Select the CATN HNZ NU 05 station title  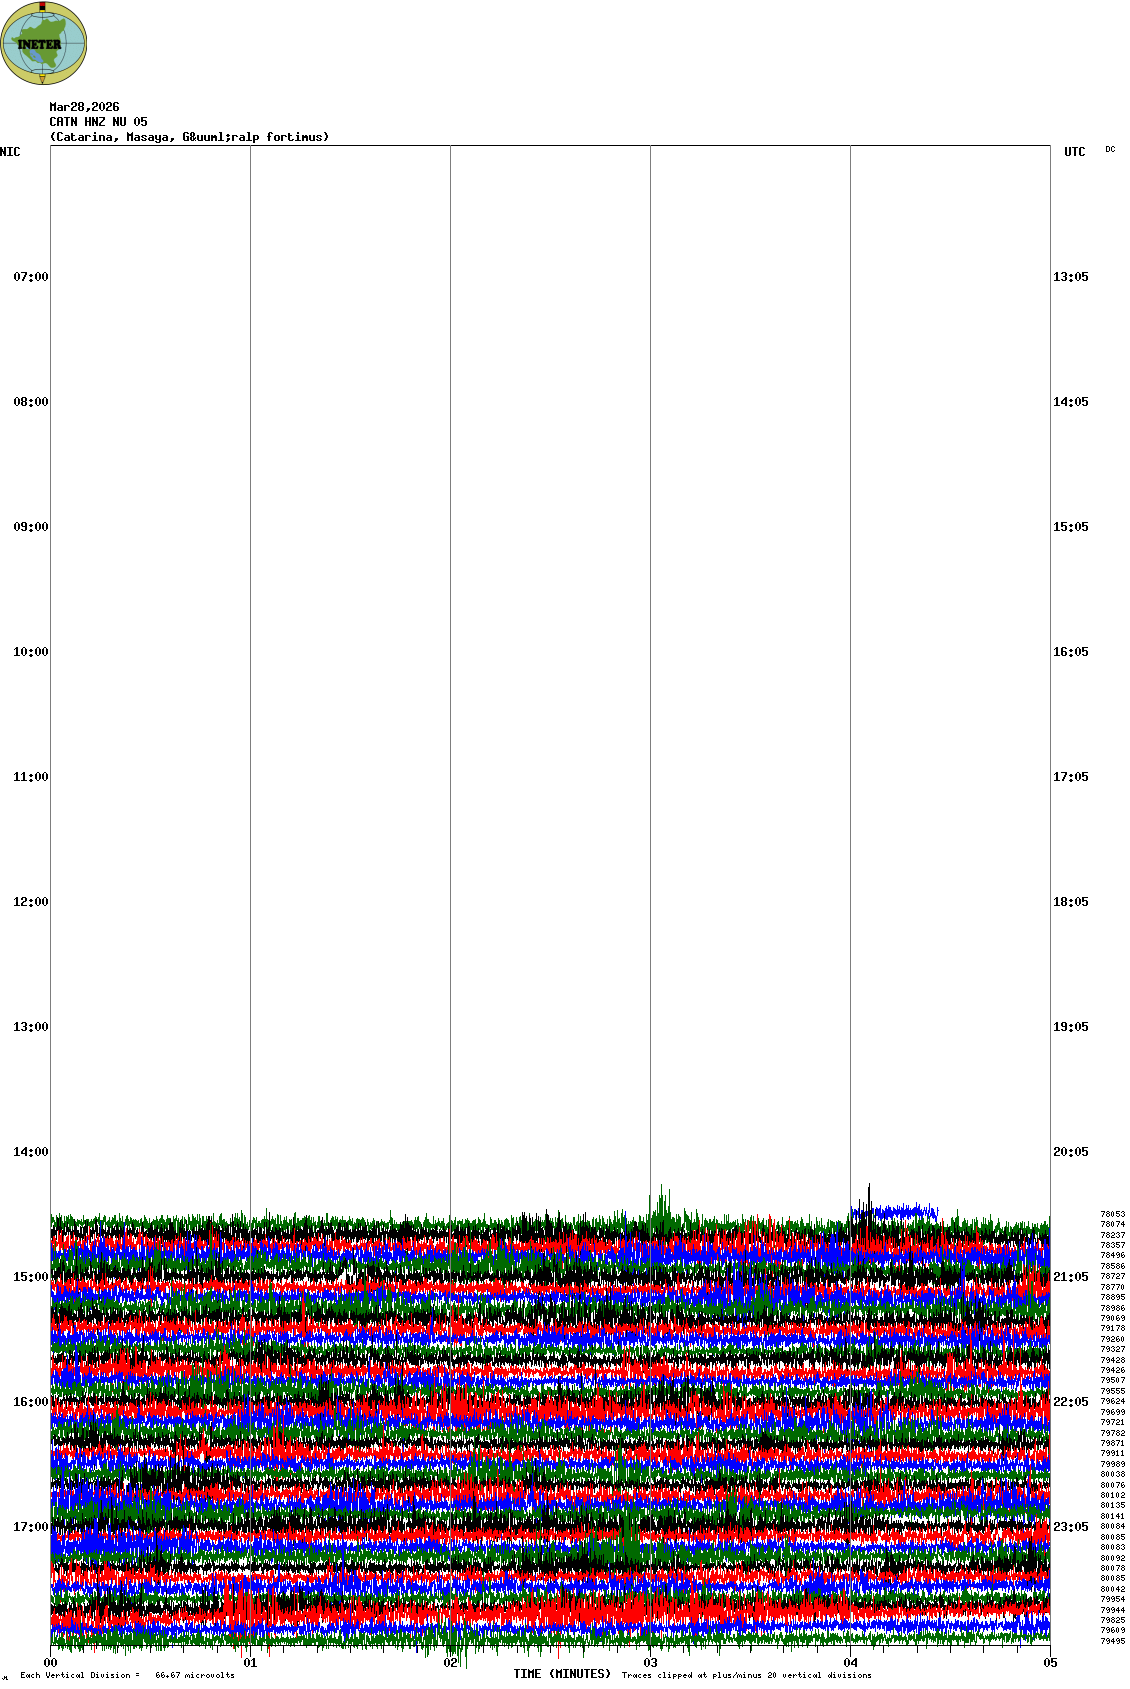[x=98, y=122]
